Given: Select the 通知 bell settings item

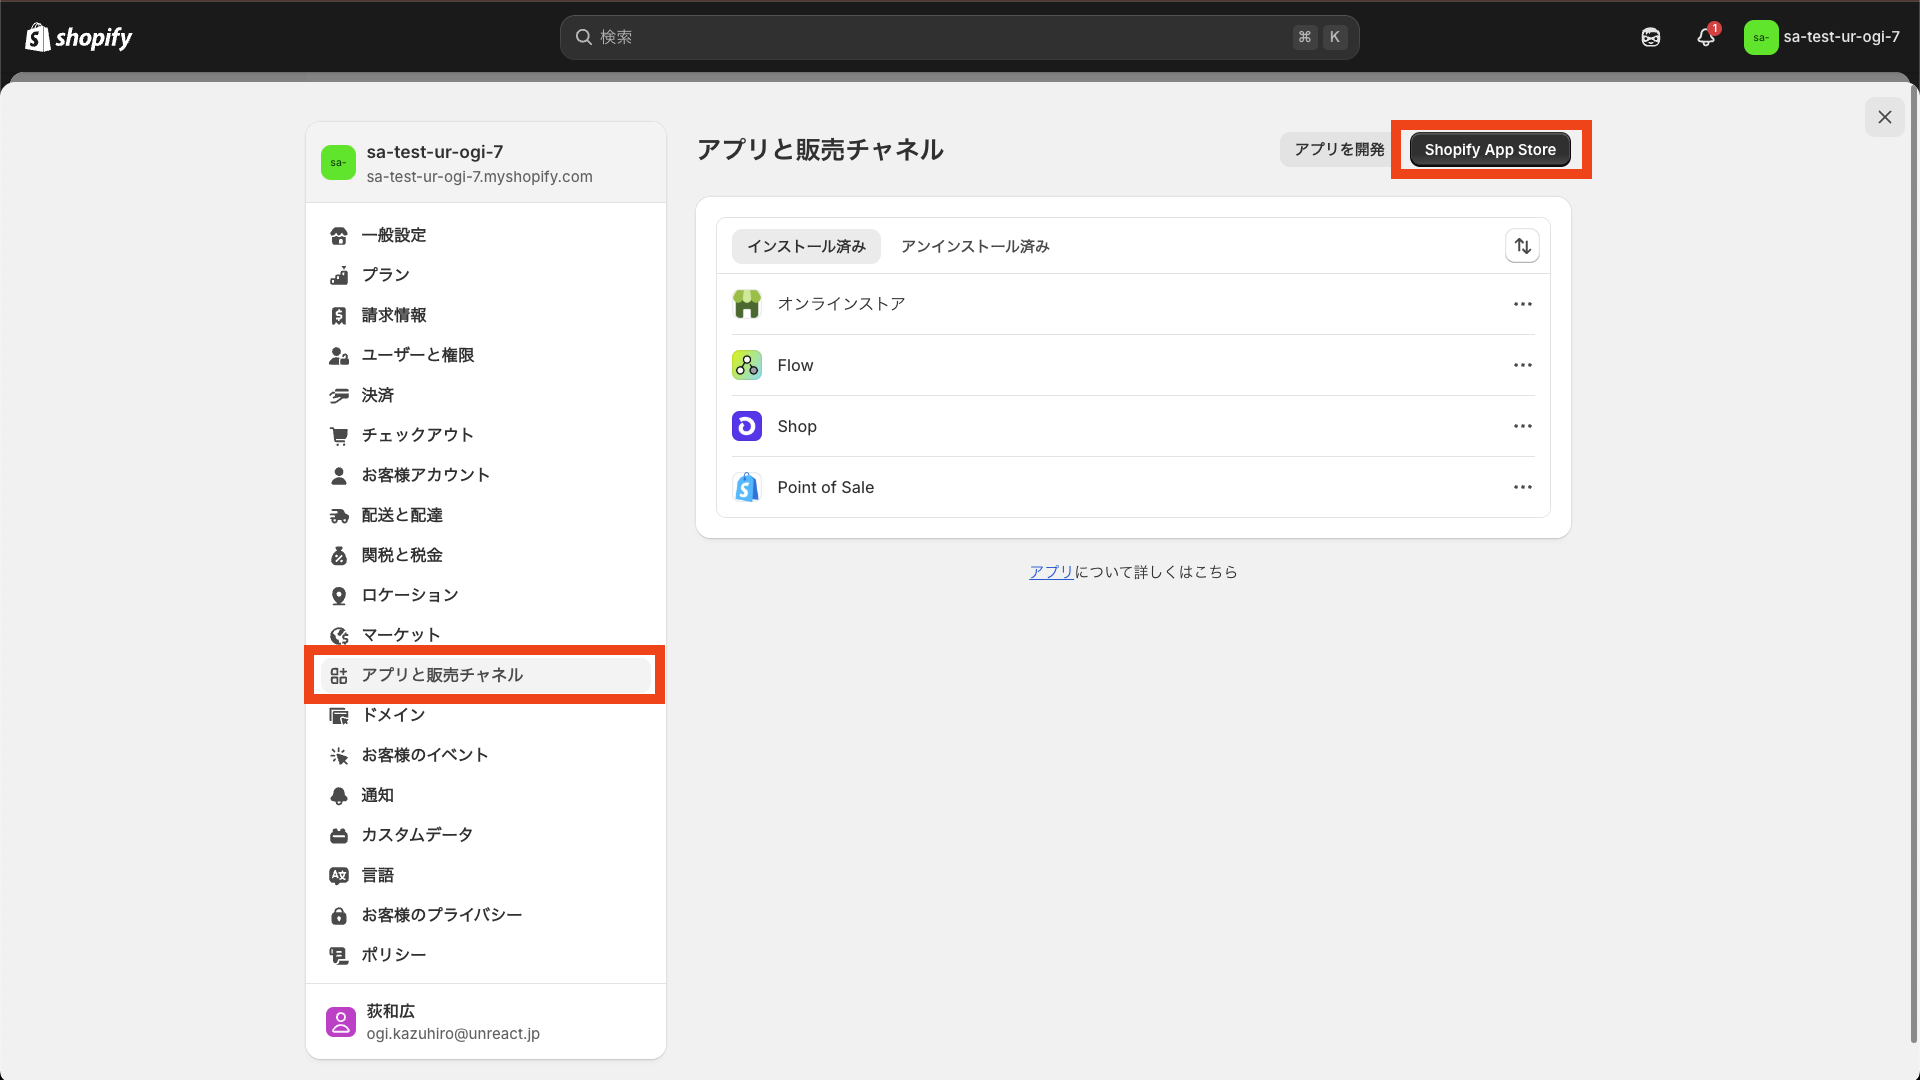Looking at the screenshot, I should click(x=377, y=795).
